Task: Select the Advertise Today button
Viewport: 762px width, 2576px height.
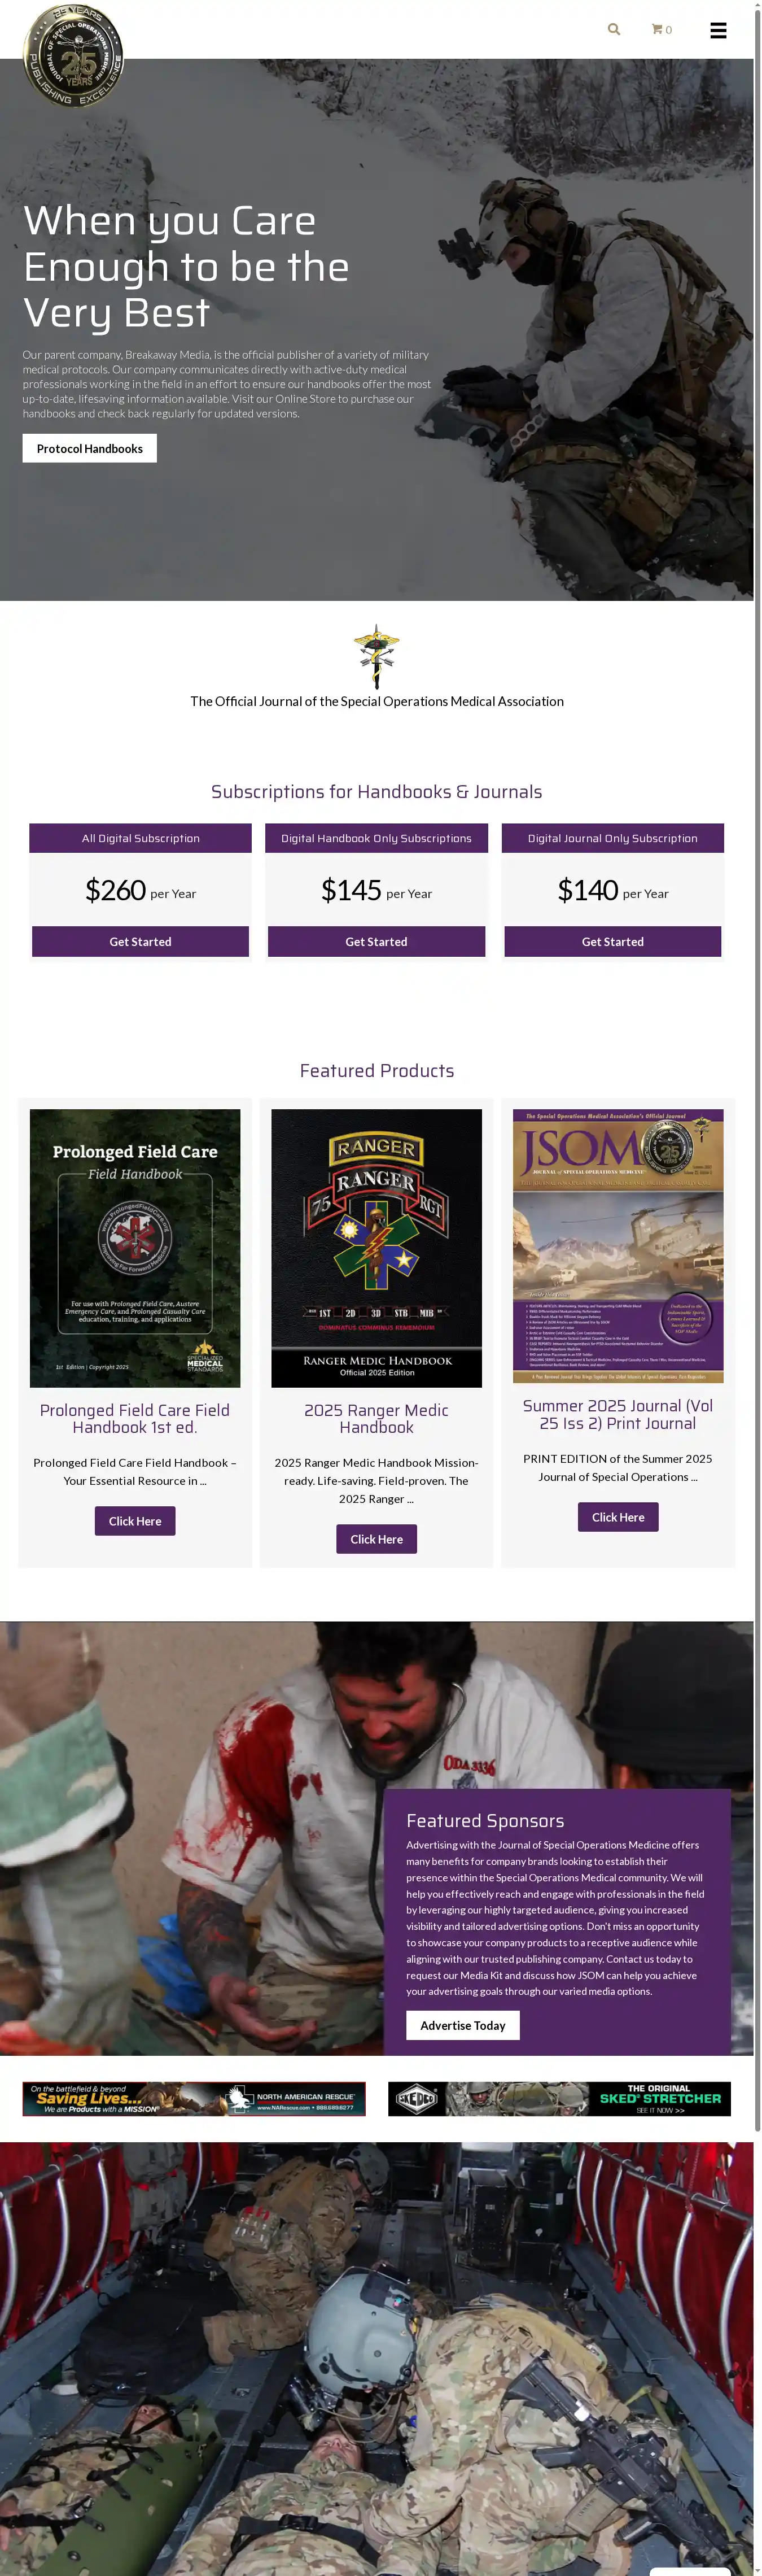Action: (463, 2025)
